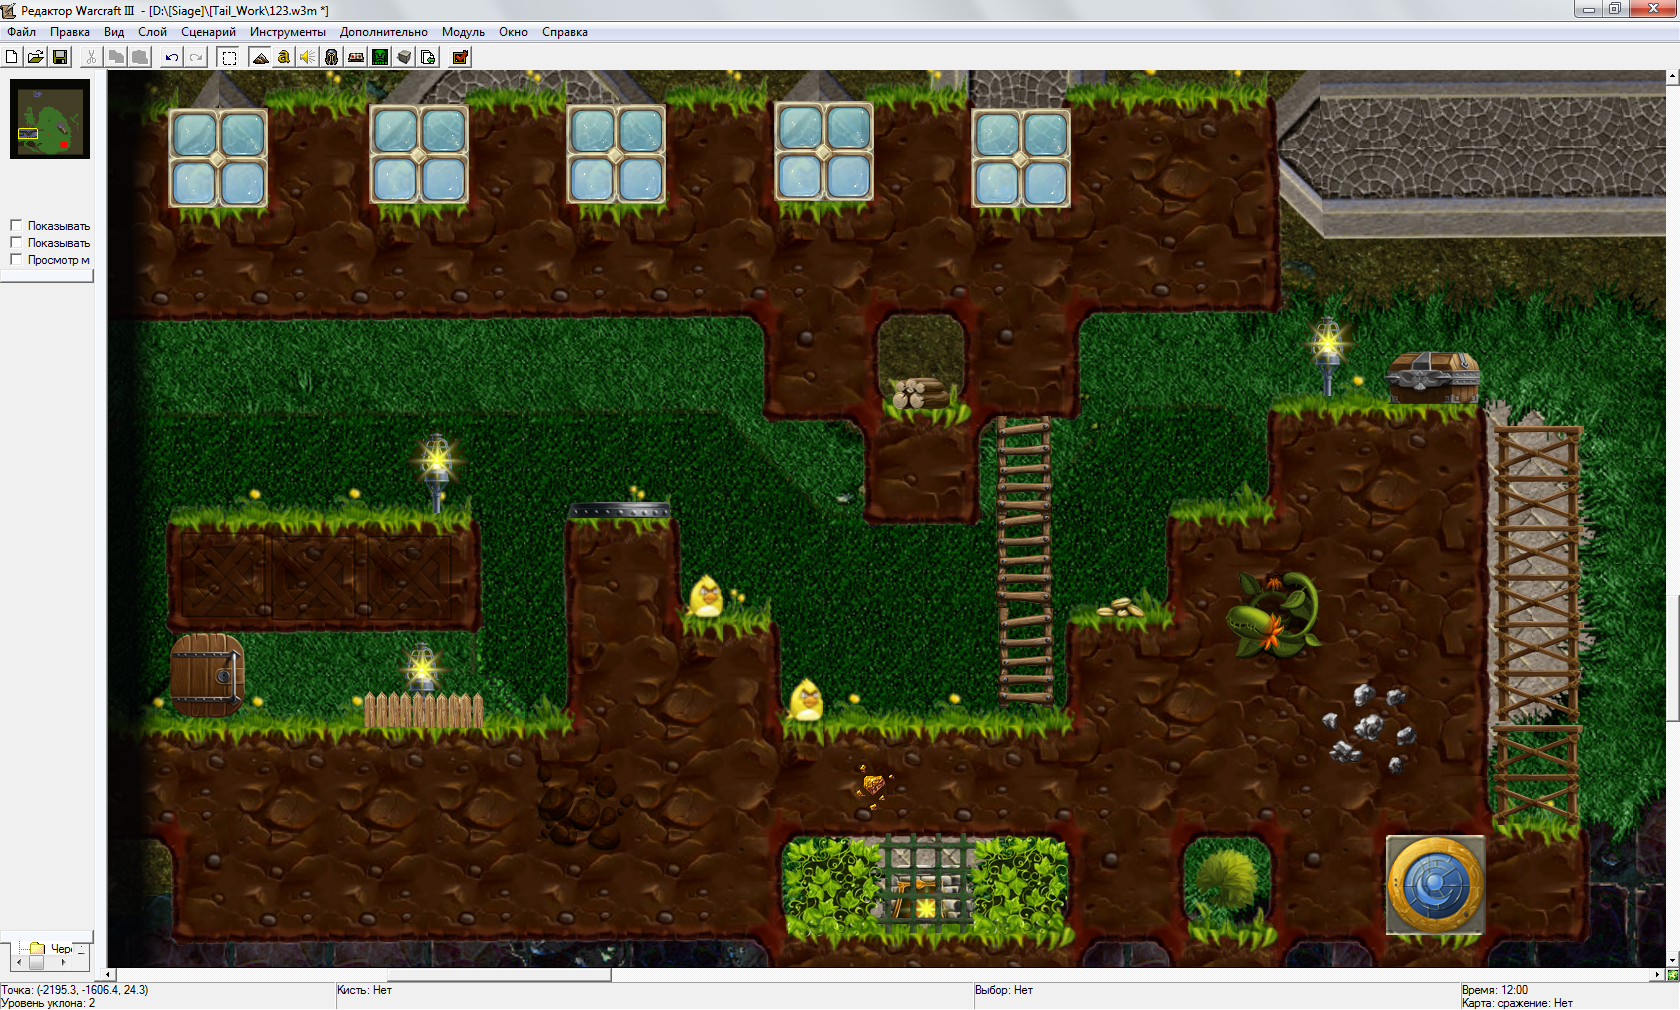Create a new map with the blank page icon

pyautogui.click(x=12, y=57)
